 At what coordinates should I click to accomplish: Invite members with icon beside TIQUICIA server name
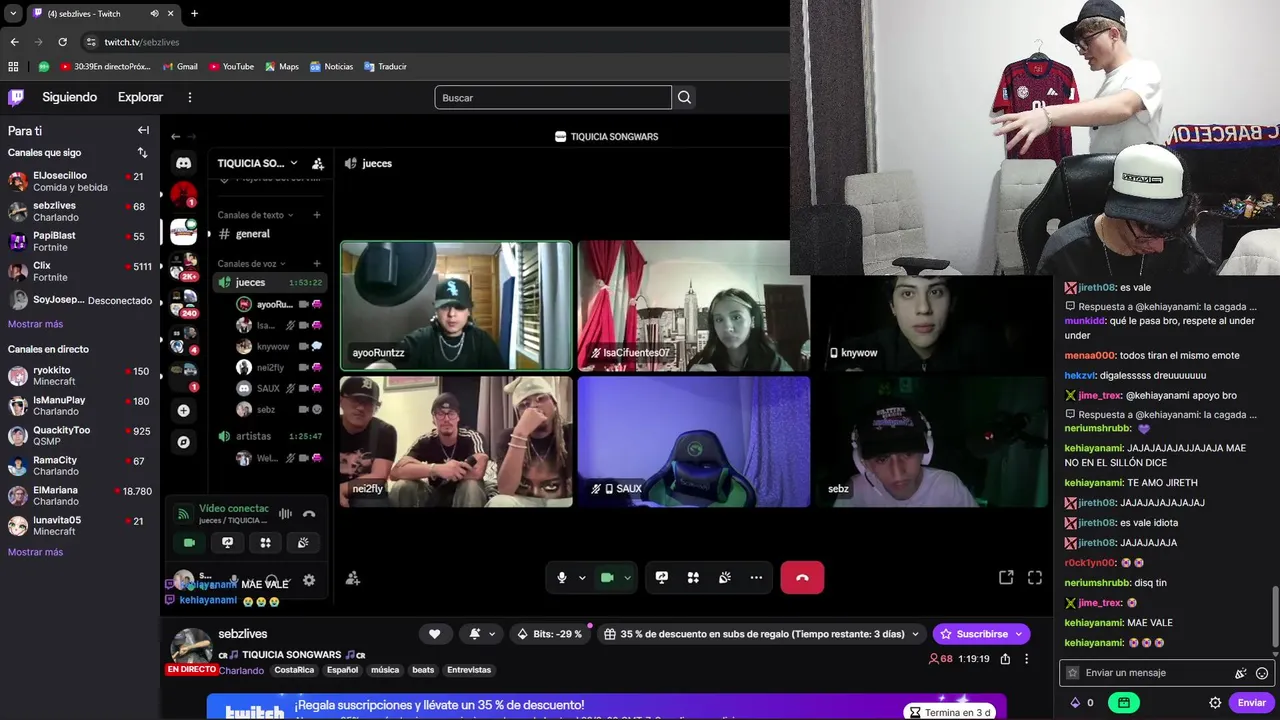pos(317,163)
